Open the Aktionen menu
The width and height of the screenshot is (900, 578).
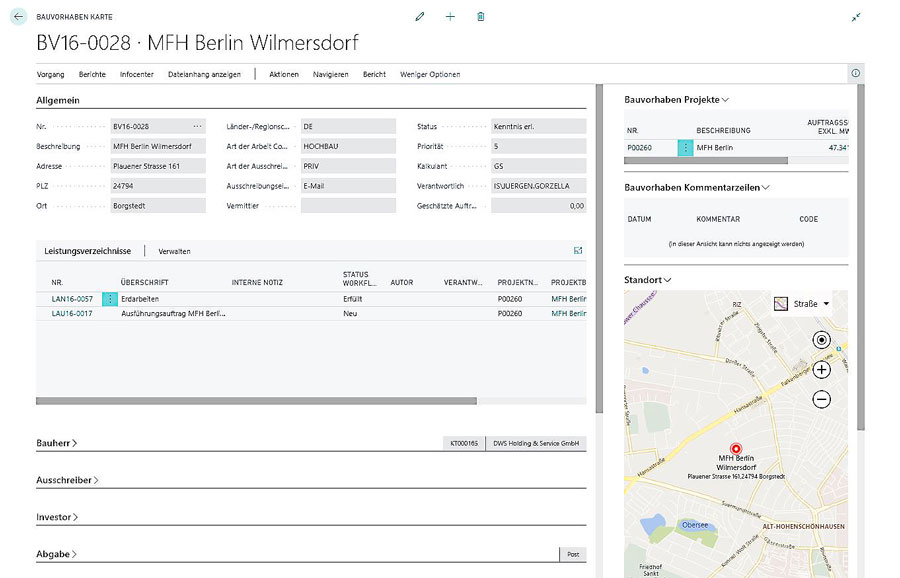coord(284,74)
